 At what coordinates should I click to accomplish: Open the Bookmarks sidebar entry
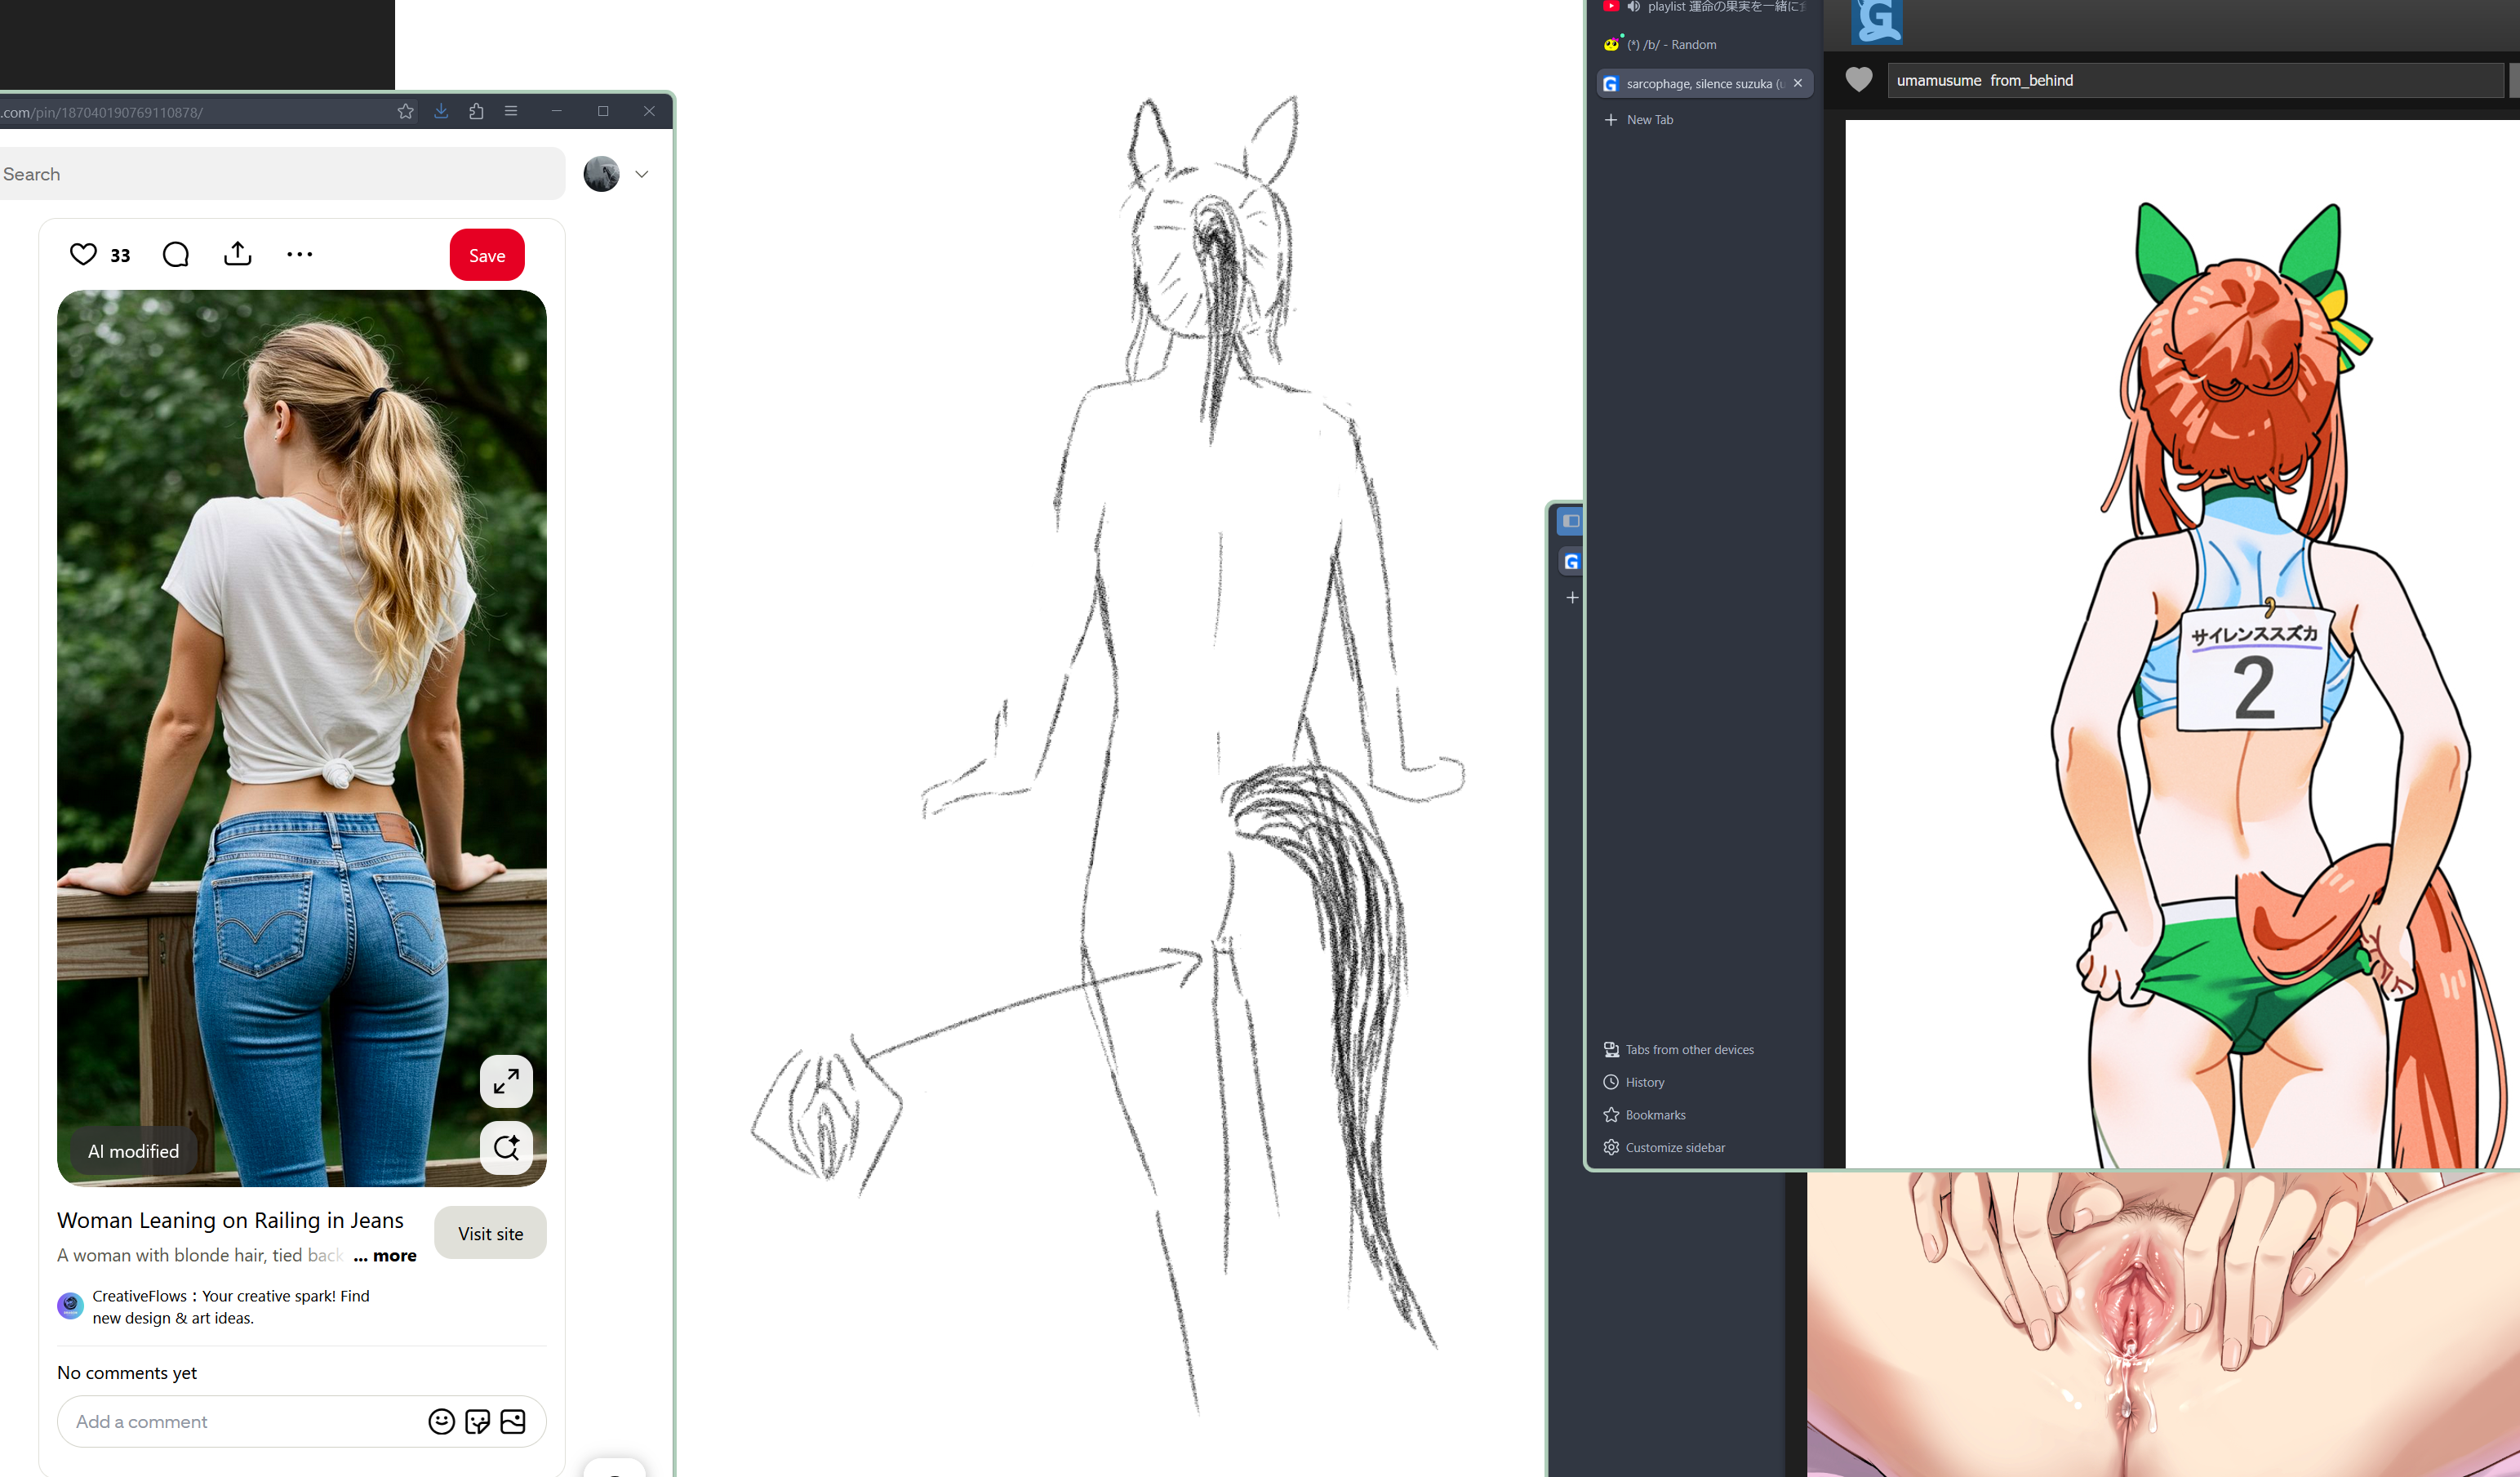point(1645,1115)
